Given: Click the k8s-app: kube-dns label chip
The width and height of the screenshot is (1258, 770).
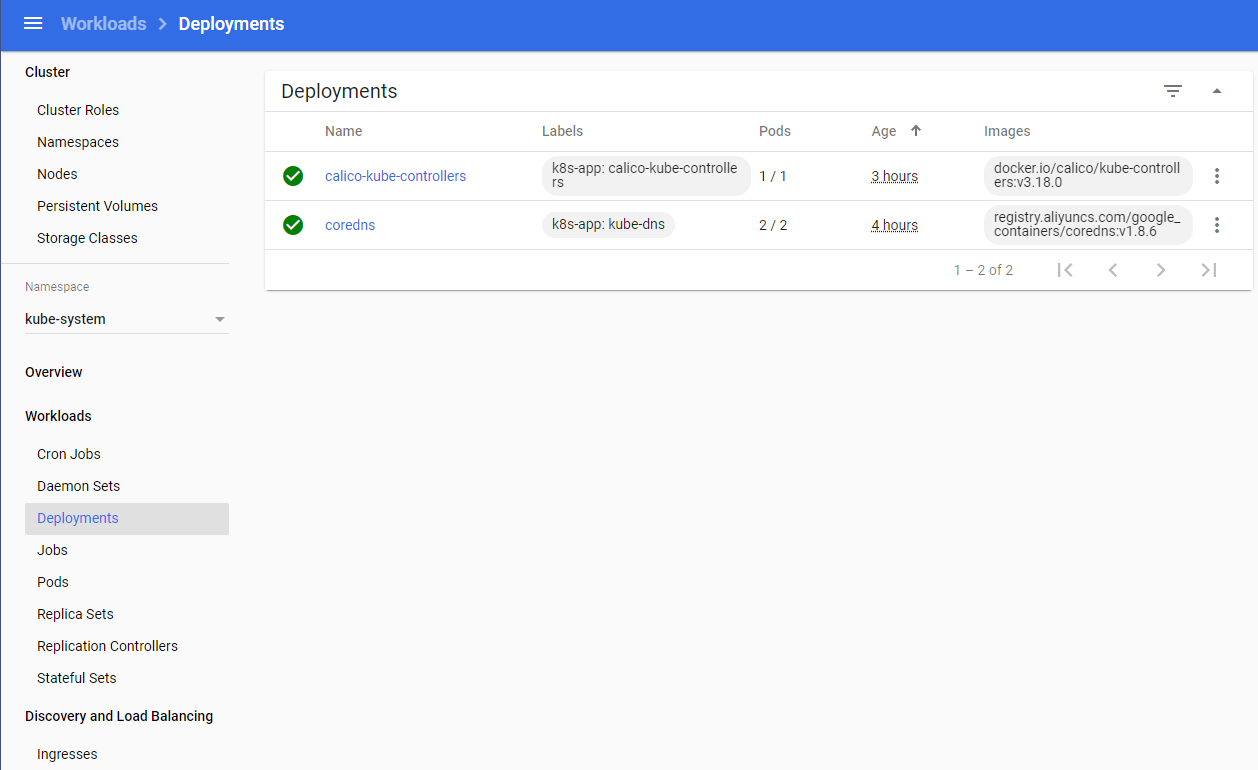Looking at the screenshot, I should (x=608, y=225).
